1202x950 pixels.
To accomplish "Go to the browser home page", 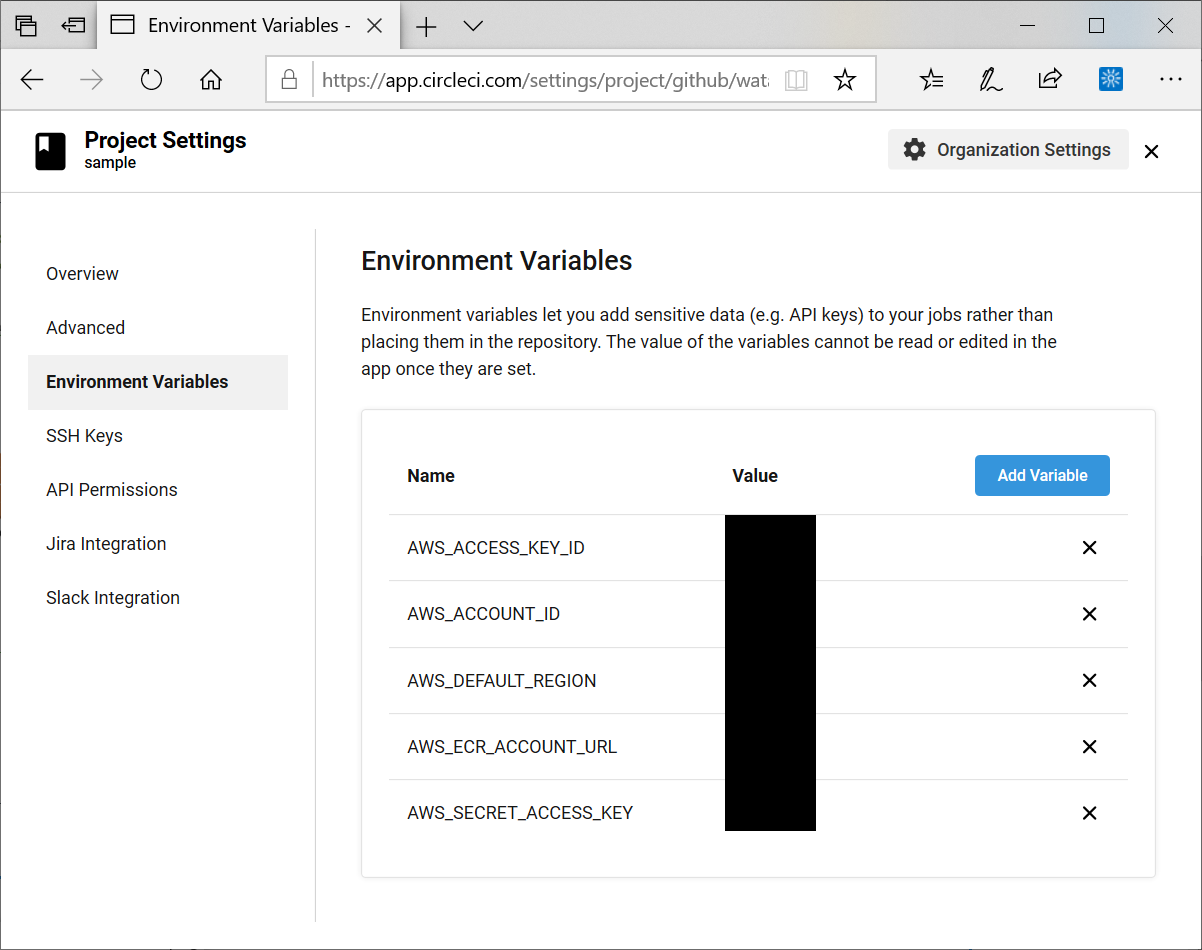I will click(x=211, y=80).
